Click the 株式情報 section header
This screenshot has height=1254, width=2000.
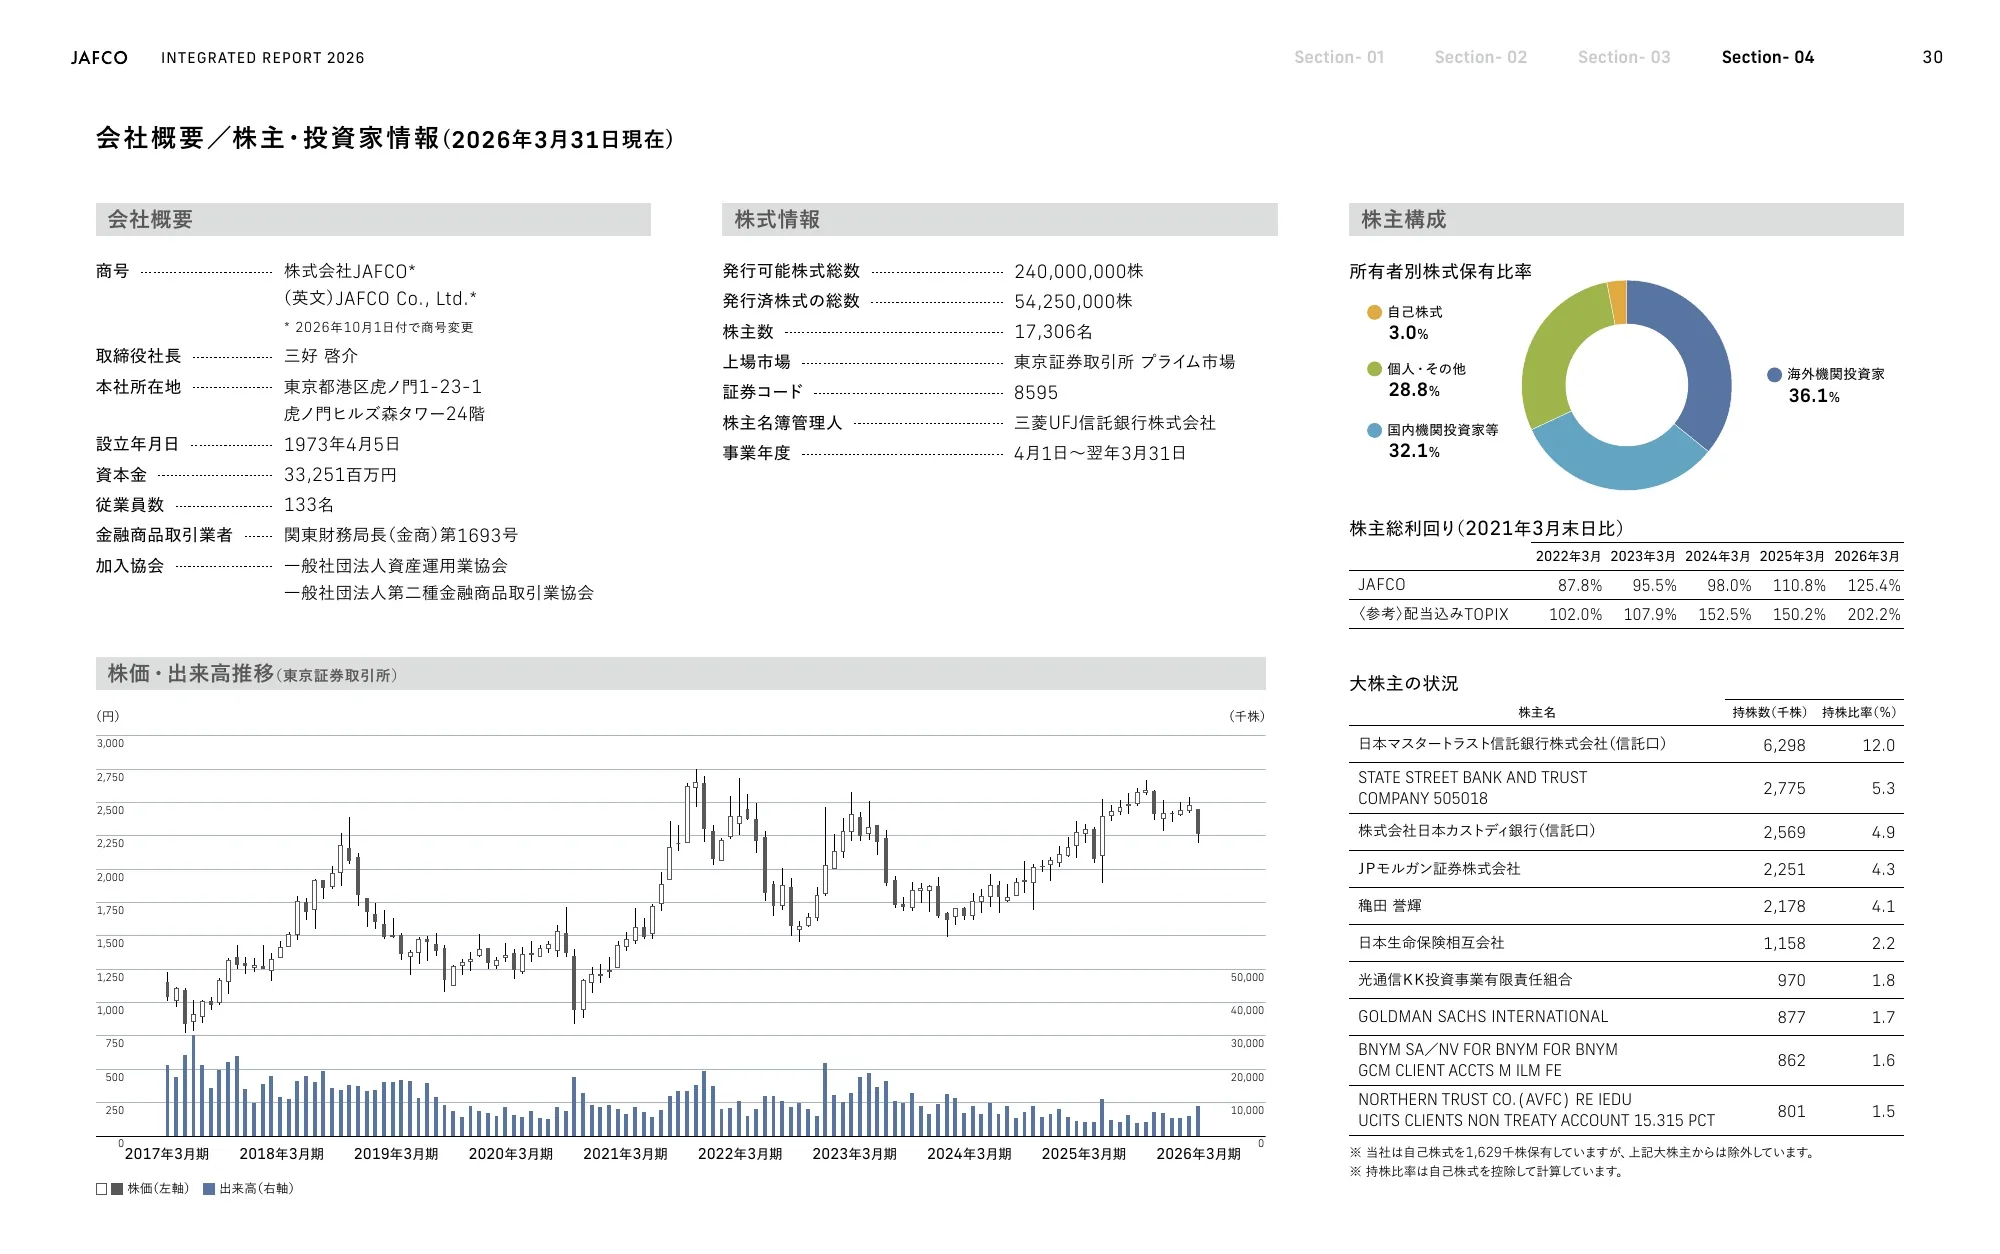pyautogui.click(x=999, y=220)
